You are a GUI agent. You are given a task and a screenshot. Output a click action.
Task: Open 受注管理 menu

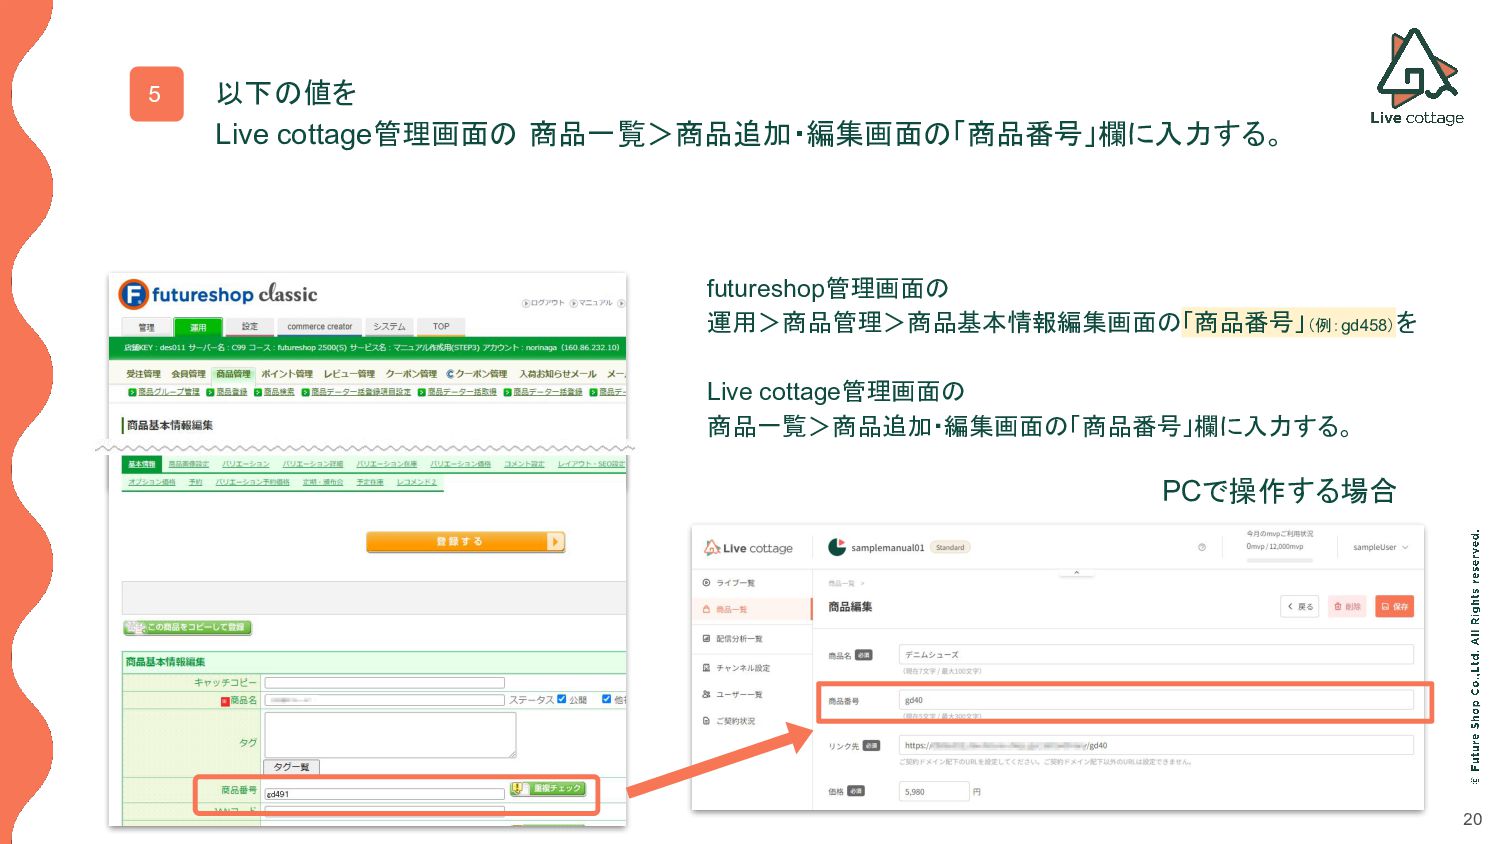143,374
